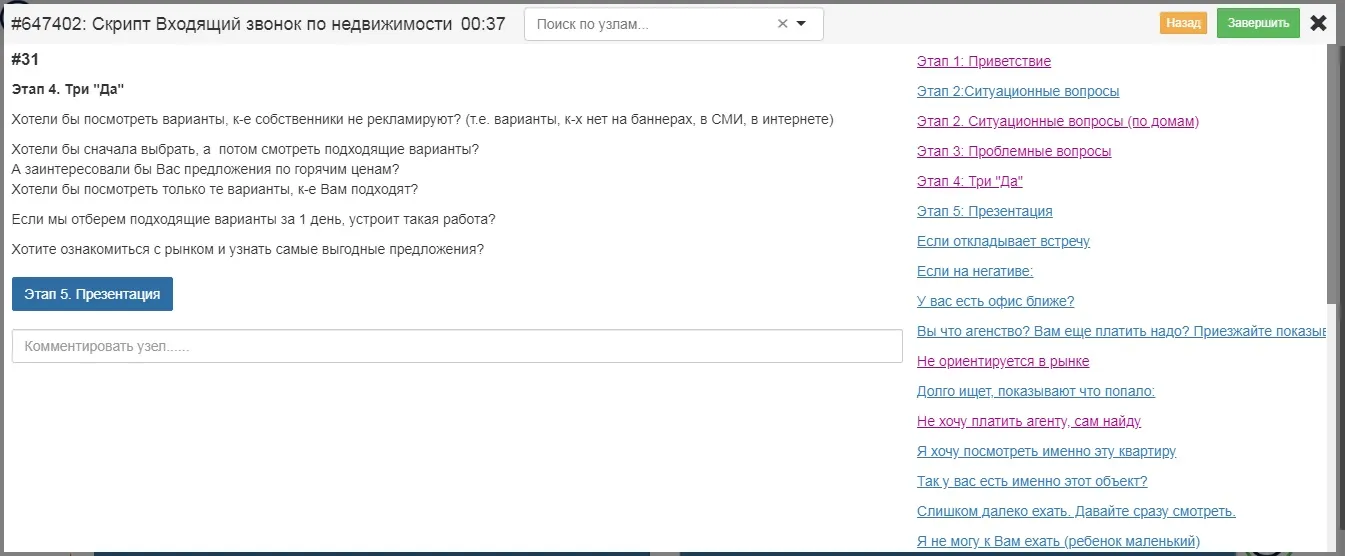Image resolution: width=1345 pixels, height=556 pixels.
Task: Open Этап 2. Ситуационные вопросы (по домам) link
Action: pos(1057,121)
